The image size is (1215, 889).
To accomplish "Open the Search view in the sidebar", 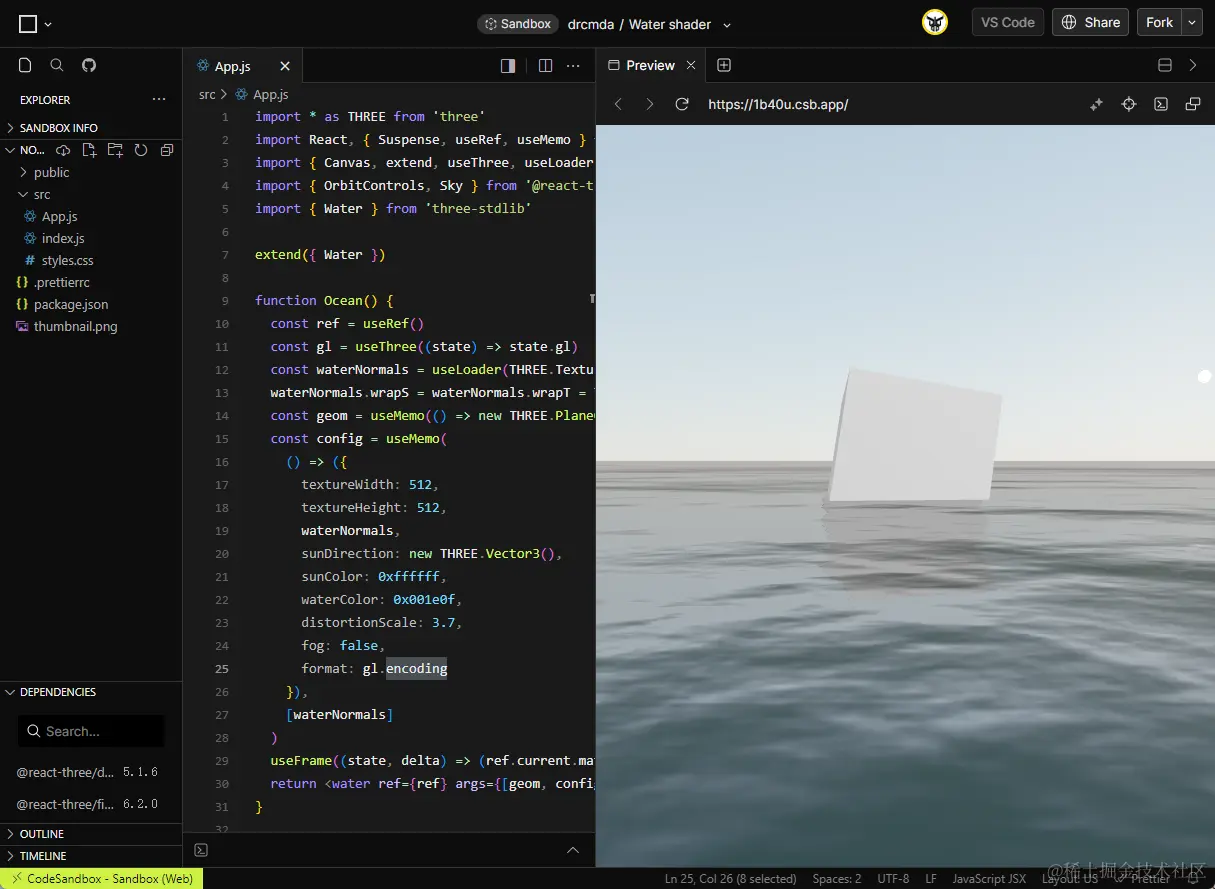I will pos(57,65).
